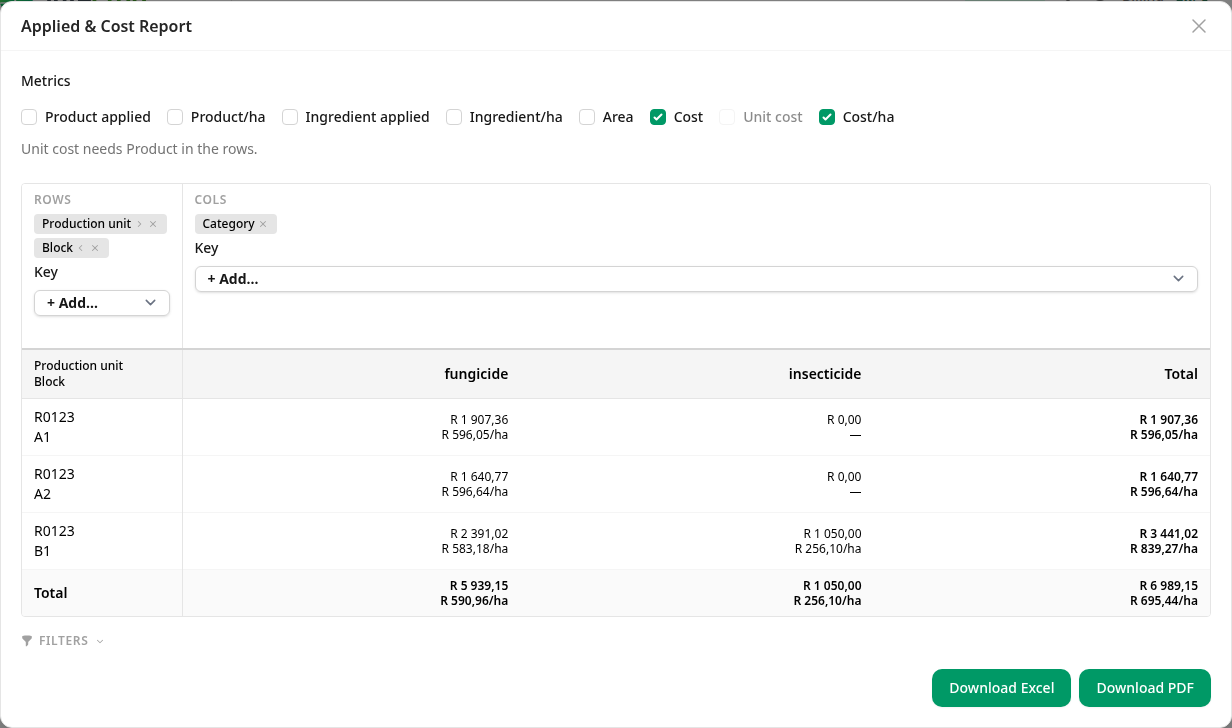
Task: Check the Ingredient applied metric
Action: coord(290,117)
